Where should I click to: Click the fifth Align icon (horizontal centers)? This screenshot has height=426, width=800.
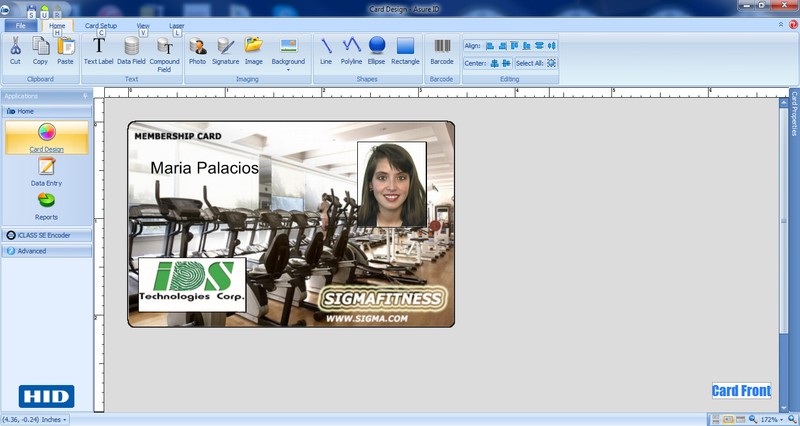539,45
